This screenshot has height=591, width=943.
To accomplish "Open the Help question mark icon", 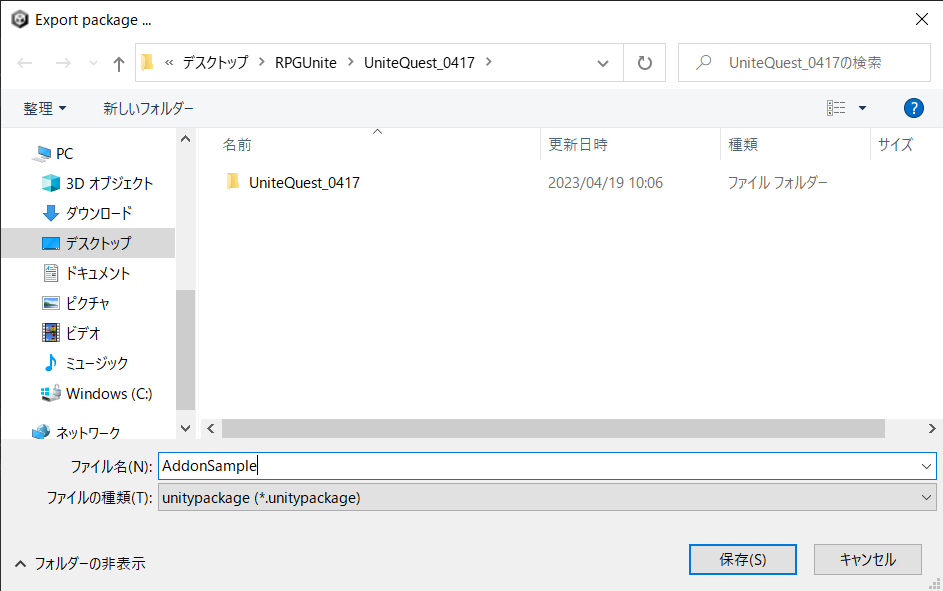I will tap(912, 108).
